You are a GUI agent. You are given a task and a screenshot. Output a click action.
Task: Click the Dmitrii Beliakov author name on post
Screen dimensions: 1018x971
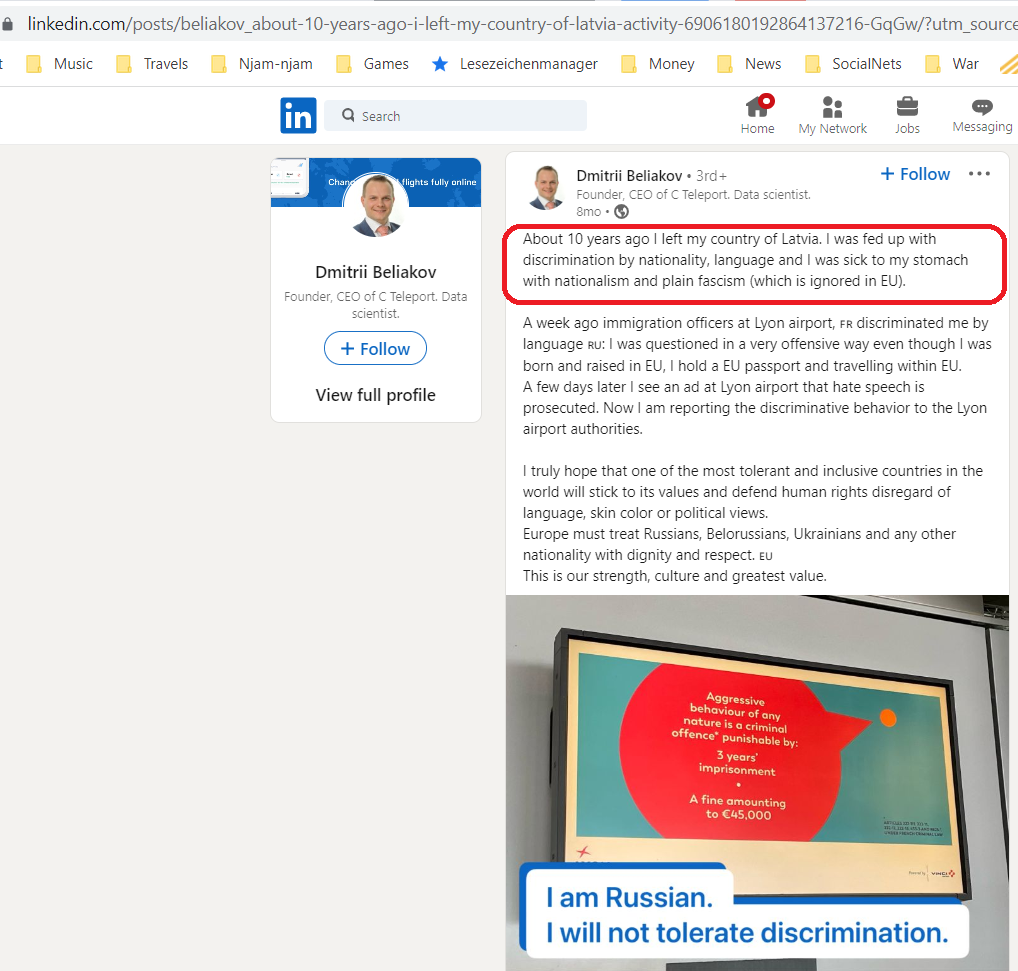(629, 176)
